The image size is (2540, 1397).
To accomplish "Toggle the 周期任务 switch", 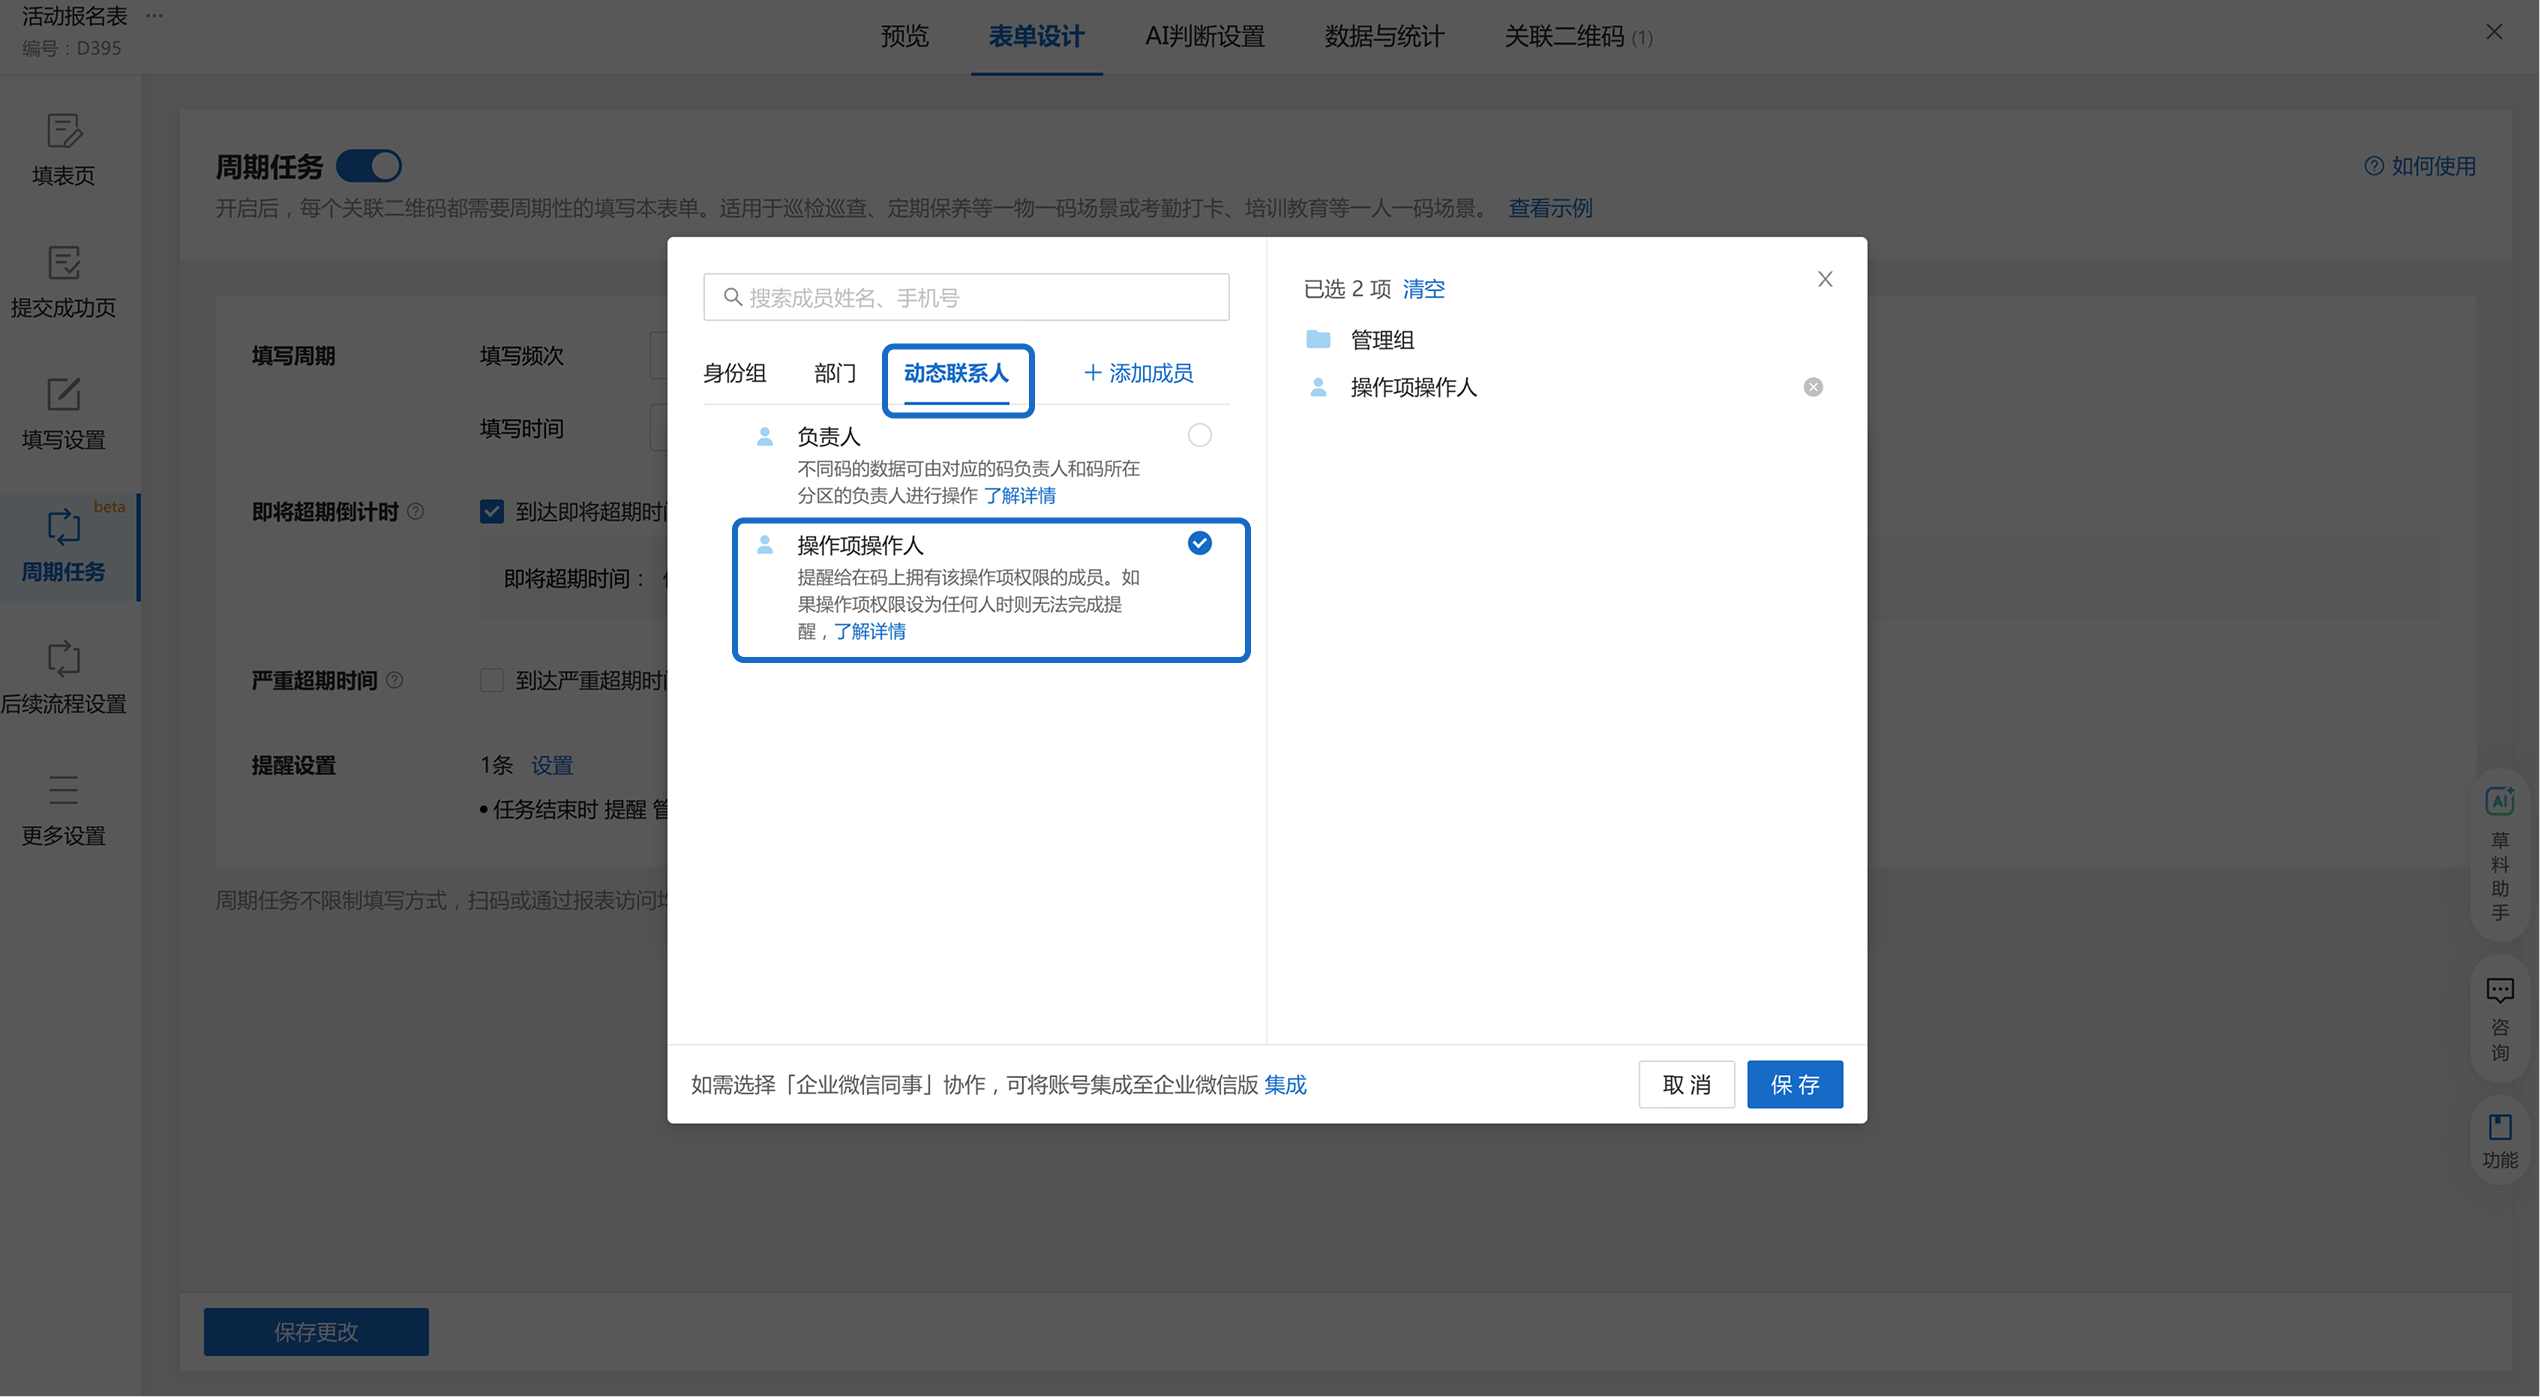I will [369, 166].
